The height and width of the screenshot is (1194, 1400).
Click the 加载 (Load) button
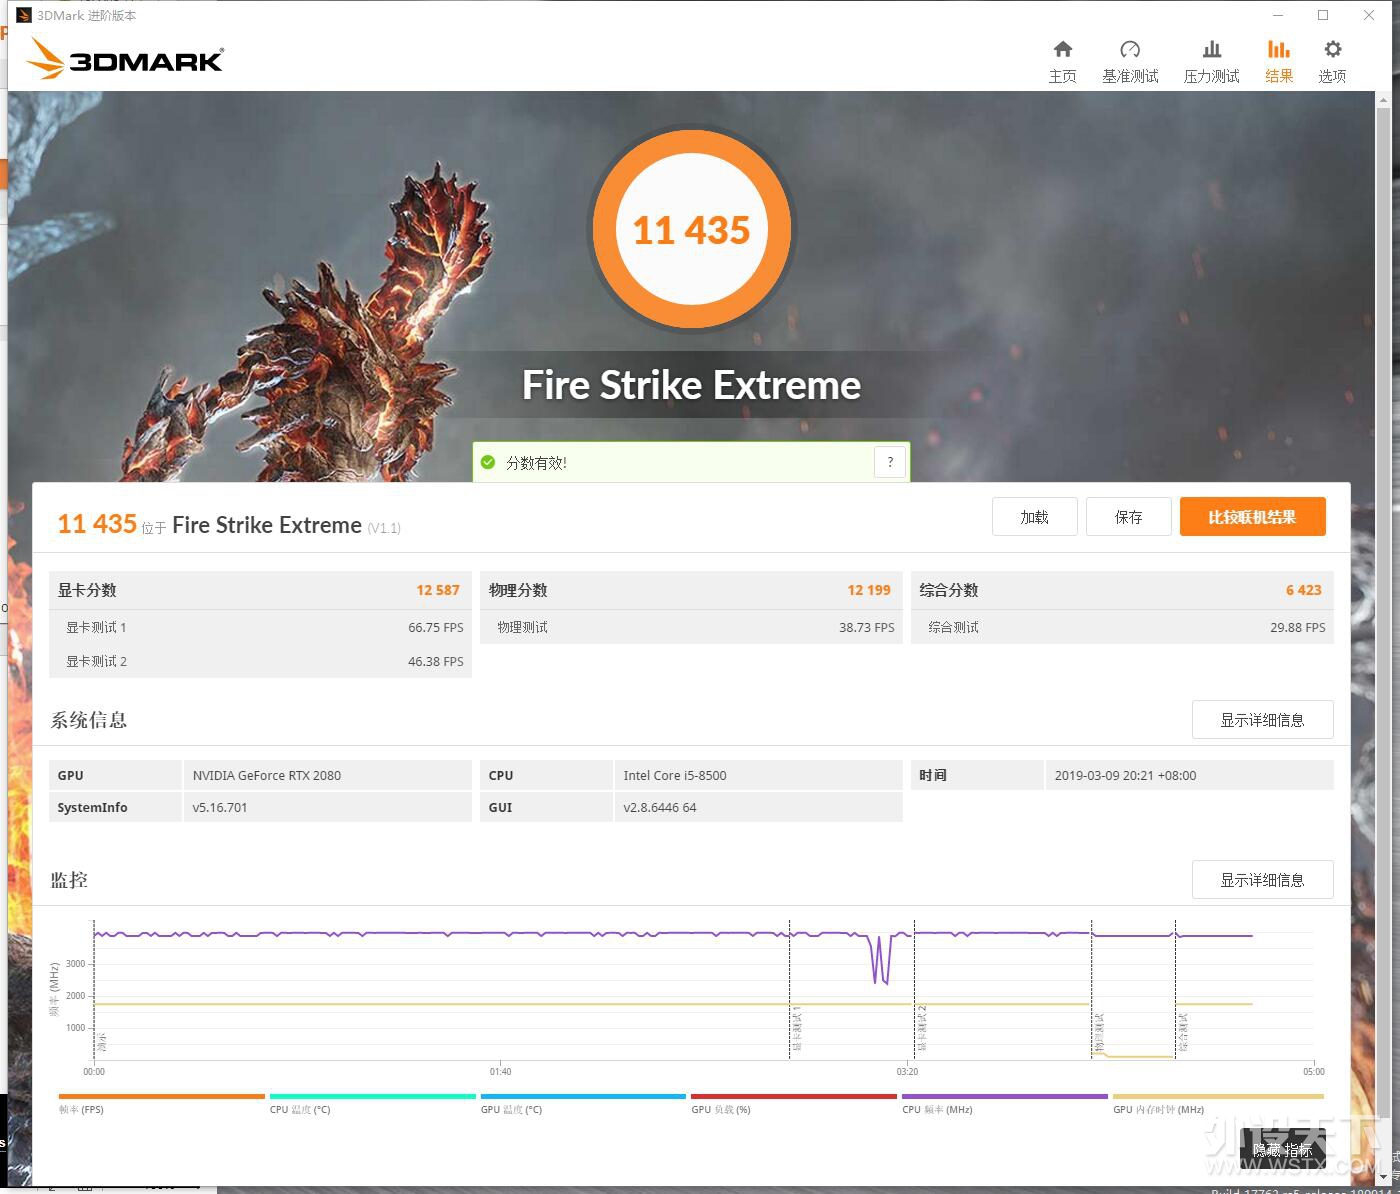point(1034,517)
